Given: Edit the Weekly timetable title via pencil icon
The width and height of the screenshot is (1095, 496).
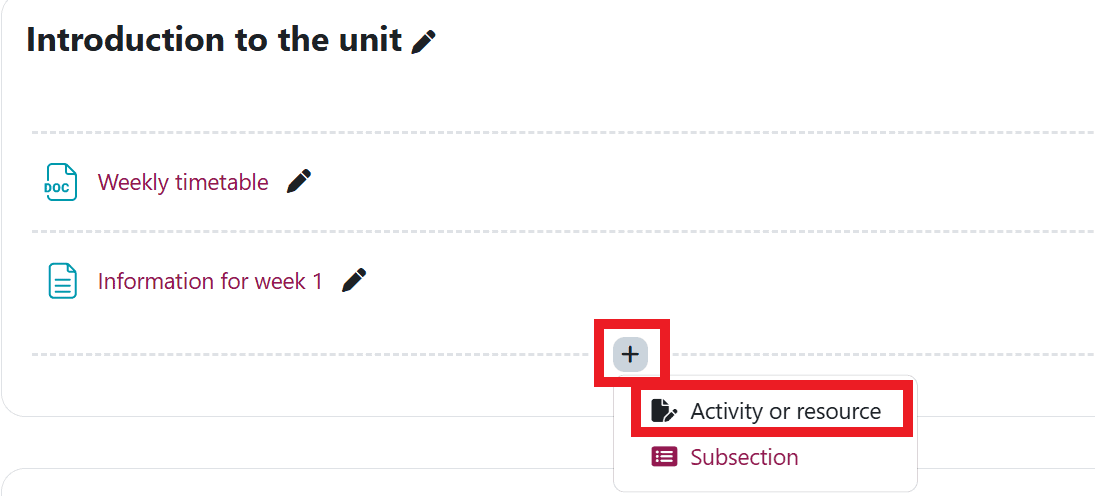Looking at the screenshot, I should (x=298, y=181).
